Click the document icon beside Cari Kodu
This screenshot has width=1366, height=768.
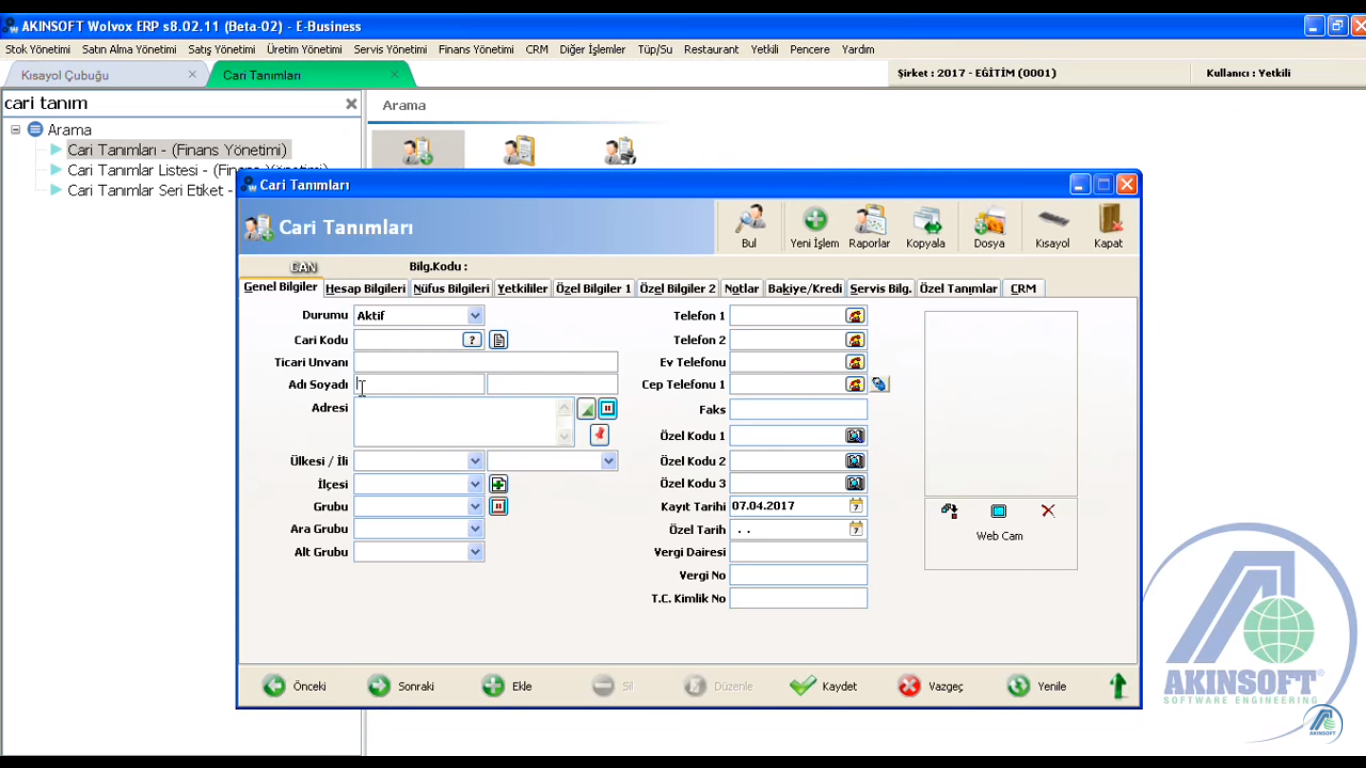pyautogui.click(x=498, y=340)
